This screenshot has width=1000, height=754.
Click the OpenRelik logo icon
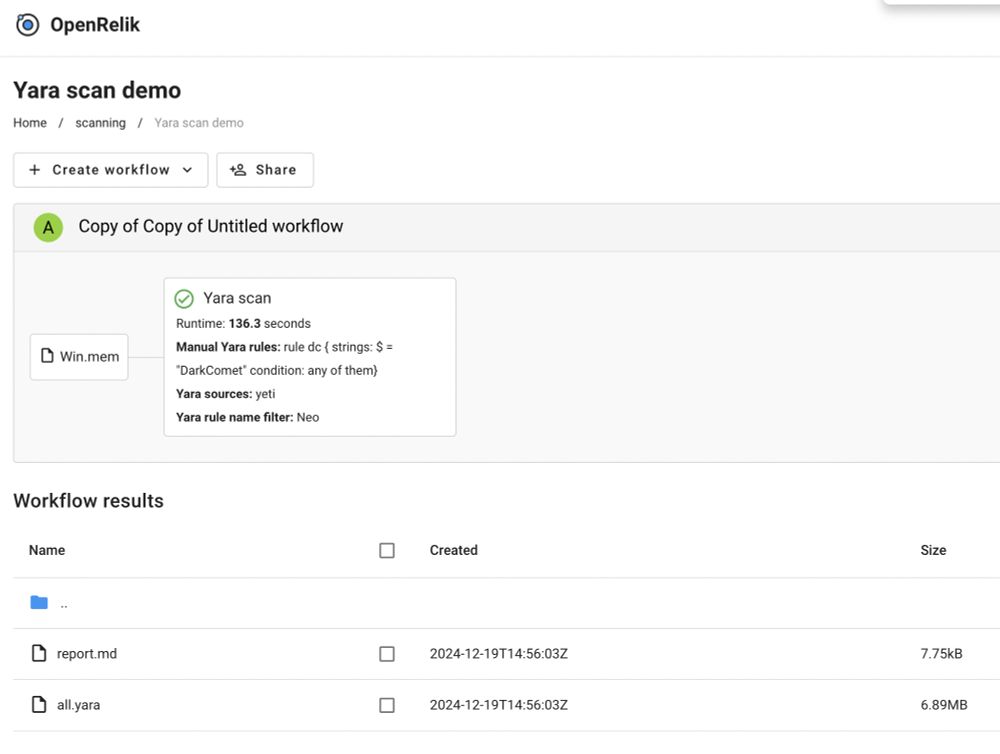click(x=27, y=25)
